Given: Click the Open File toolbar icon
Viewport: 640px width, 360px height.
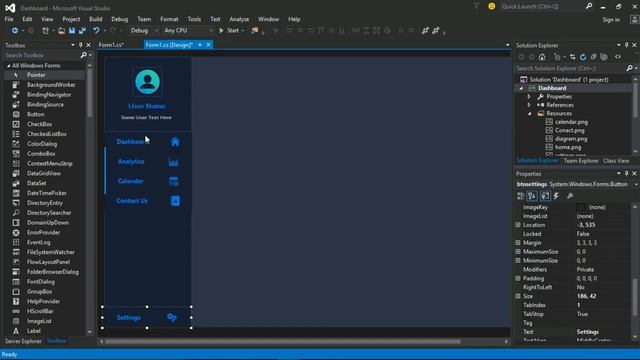Looking at the screenshot, I should pos(61,31).
